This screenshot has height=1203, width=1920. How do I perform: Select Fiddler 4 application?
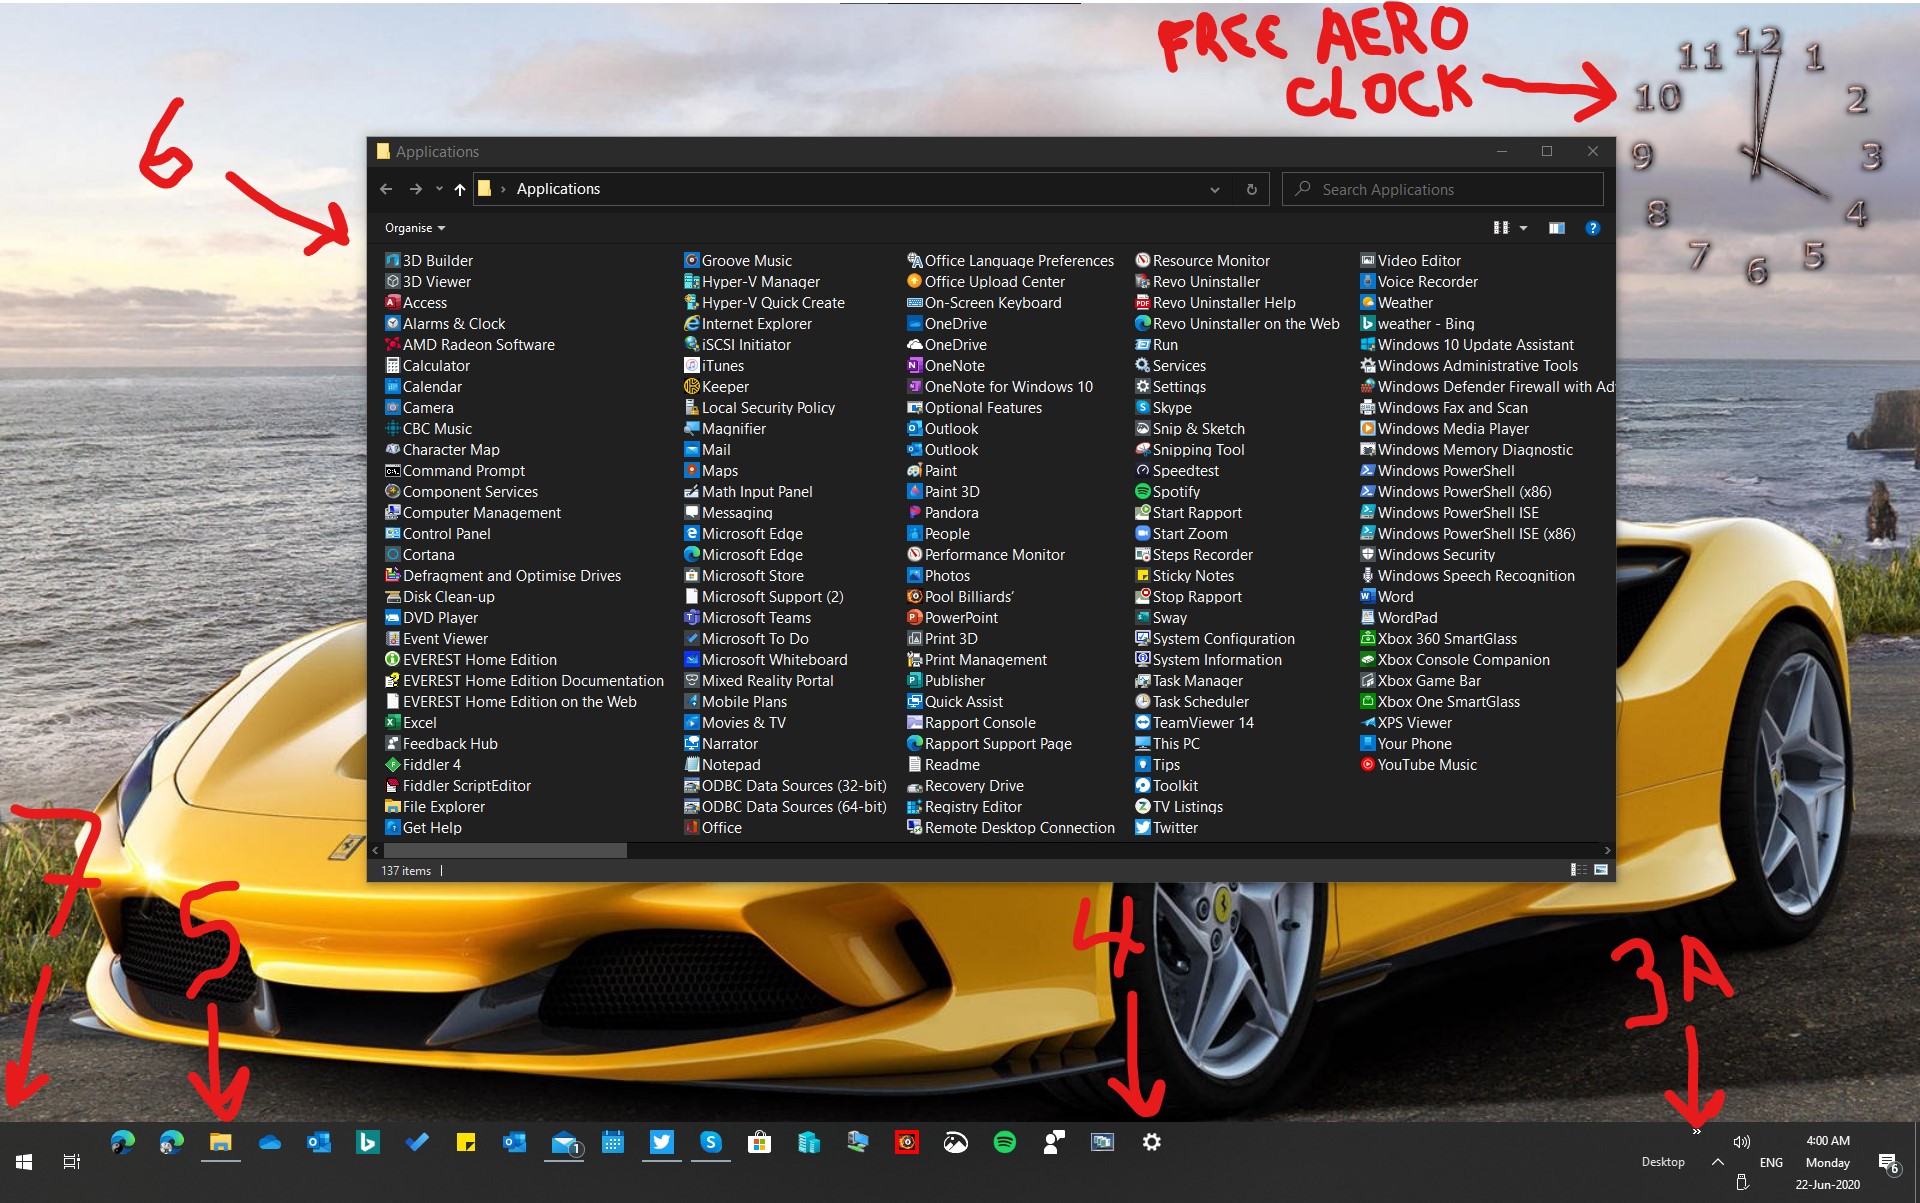(x=423, y=764)
